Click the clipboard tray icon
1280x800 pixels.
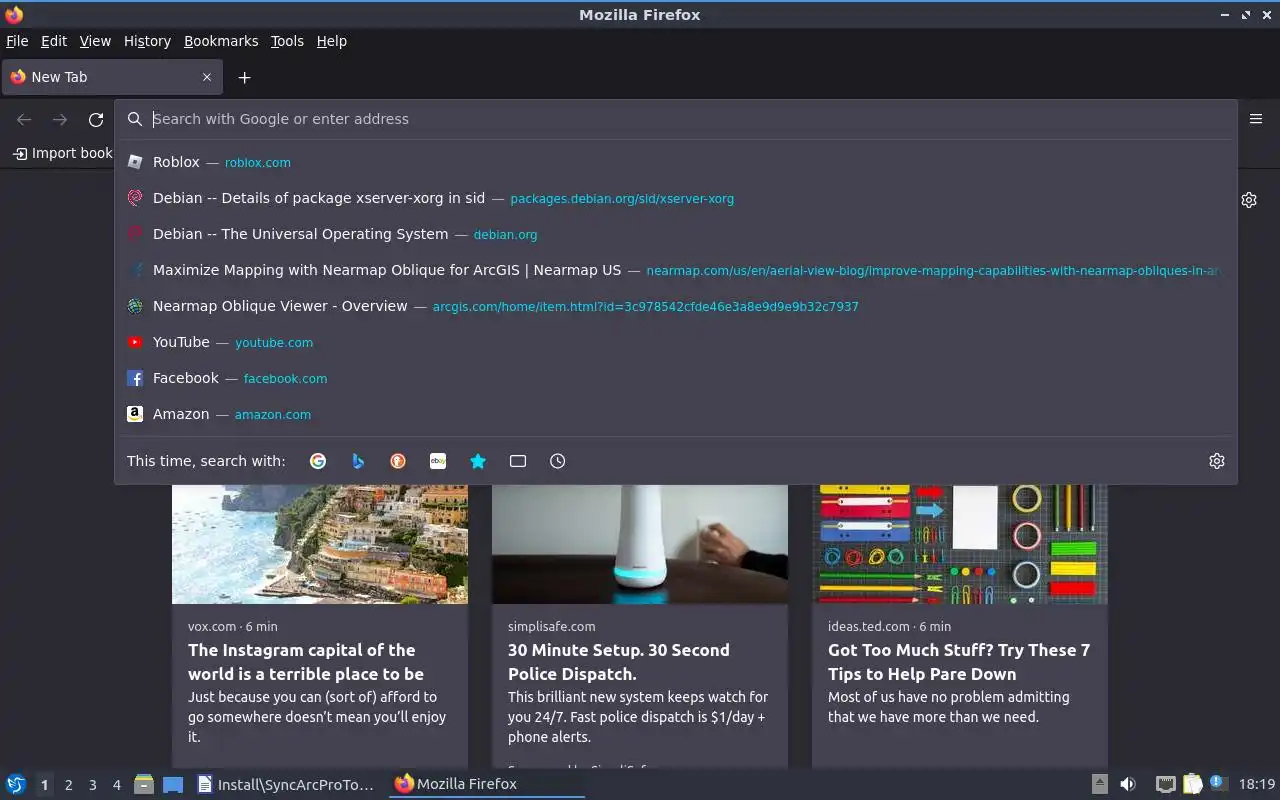point(1192,784)
